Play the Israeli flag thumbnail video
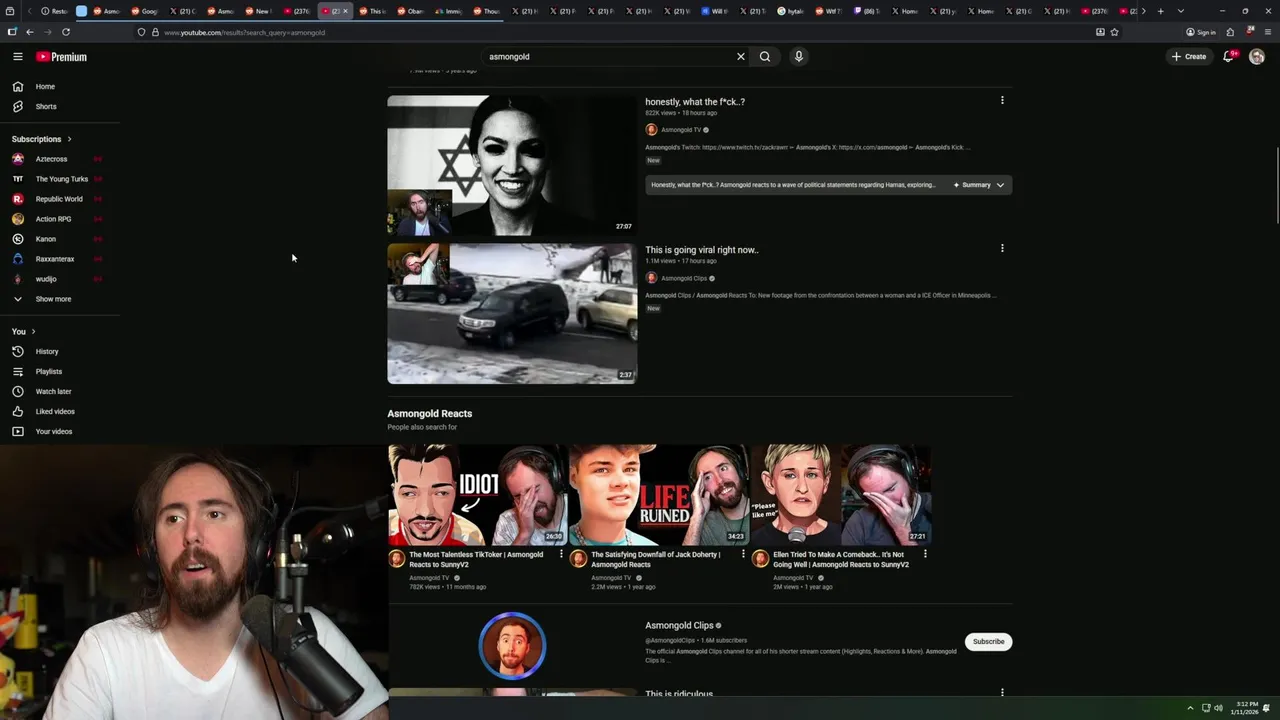1280x720 pixels. (x=512, y=165)
